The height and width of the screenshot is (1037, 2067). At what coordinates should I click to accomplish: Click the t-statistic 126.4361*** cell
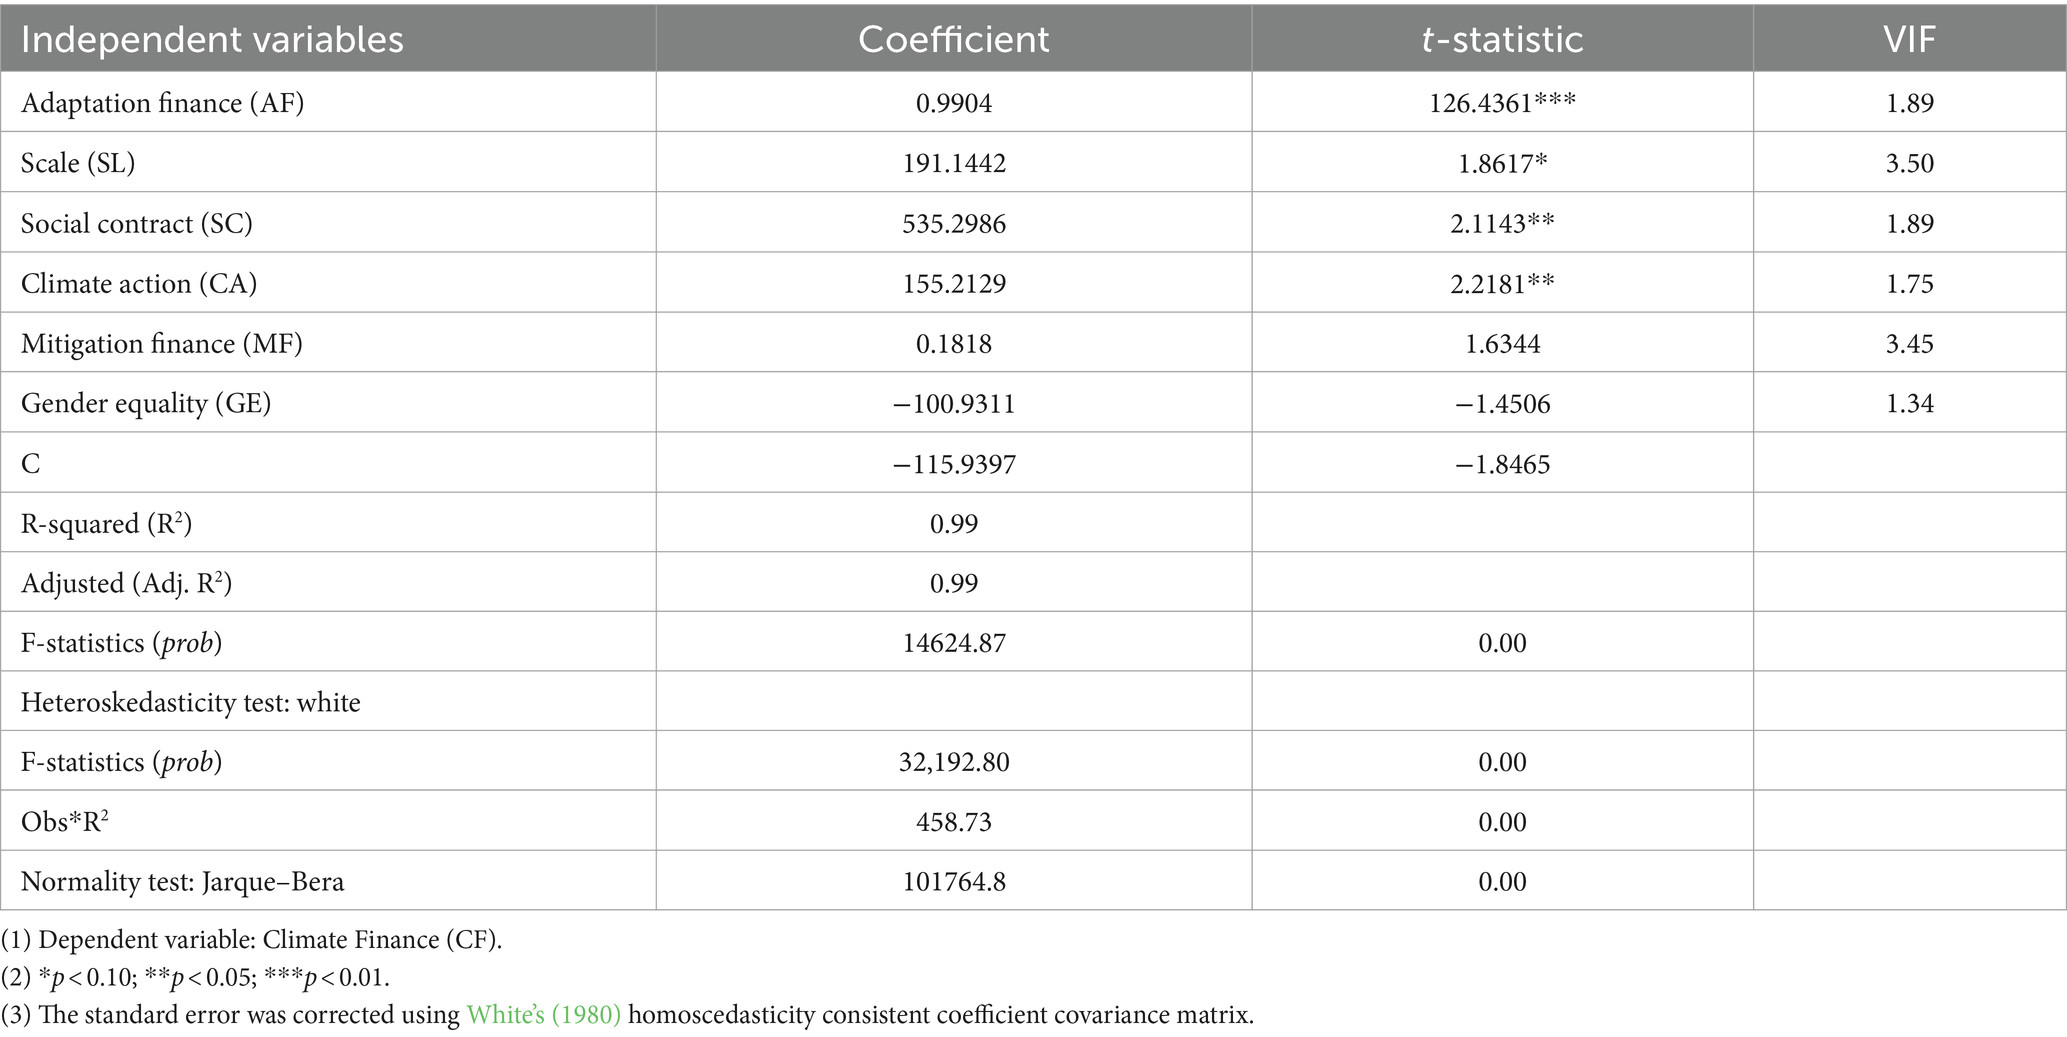(x=1502, y=103)
